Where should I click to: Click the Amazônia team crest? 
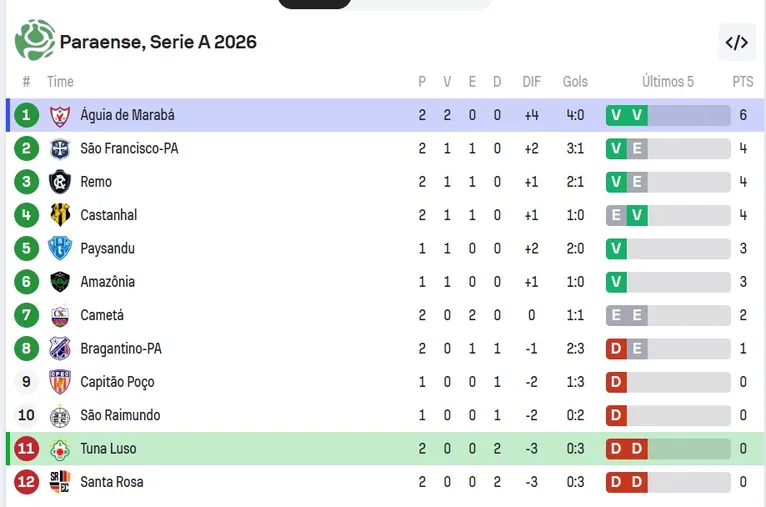60,282
